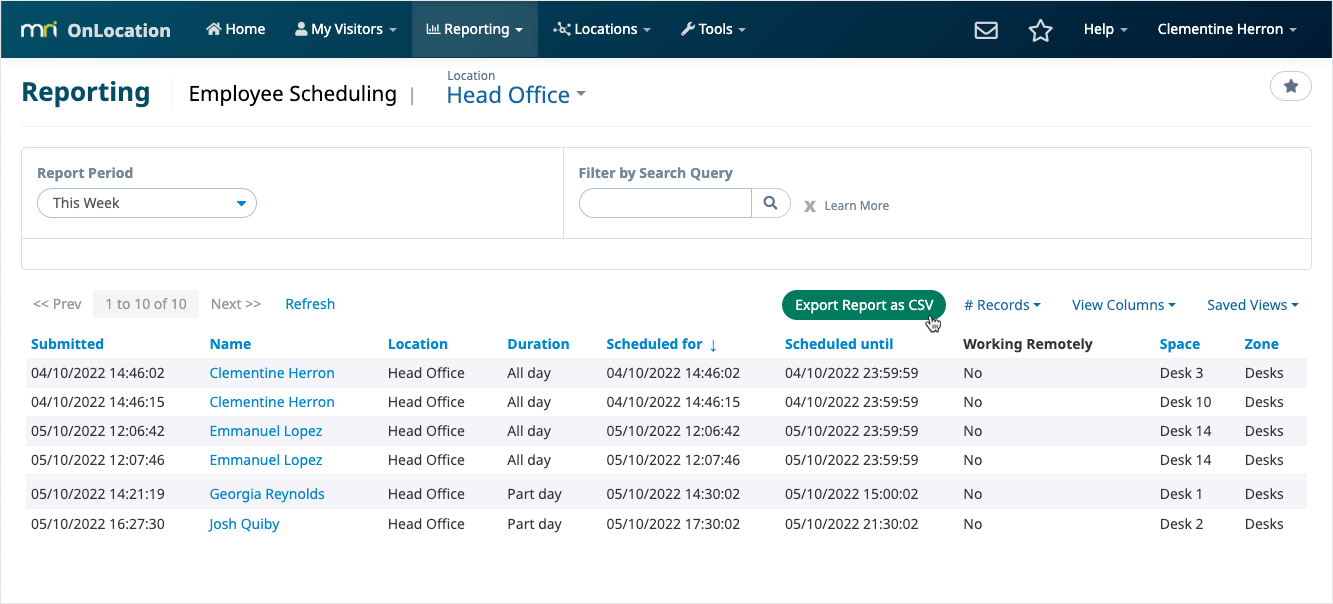The image size is (1333, 604).
Task: Run search using the magnifying glass icon
Action: point(770,203)
